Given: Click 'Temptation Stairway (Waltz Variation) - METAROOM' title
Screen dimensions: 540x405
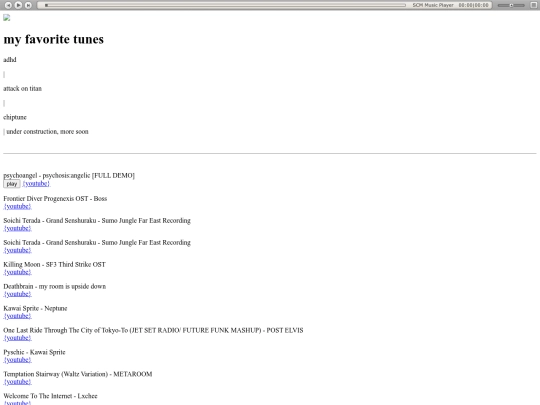Looking at the screenshot, I should [77, 374].
